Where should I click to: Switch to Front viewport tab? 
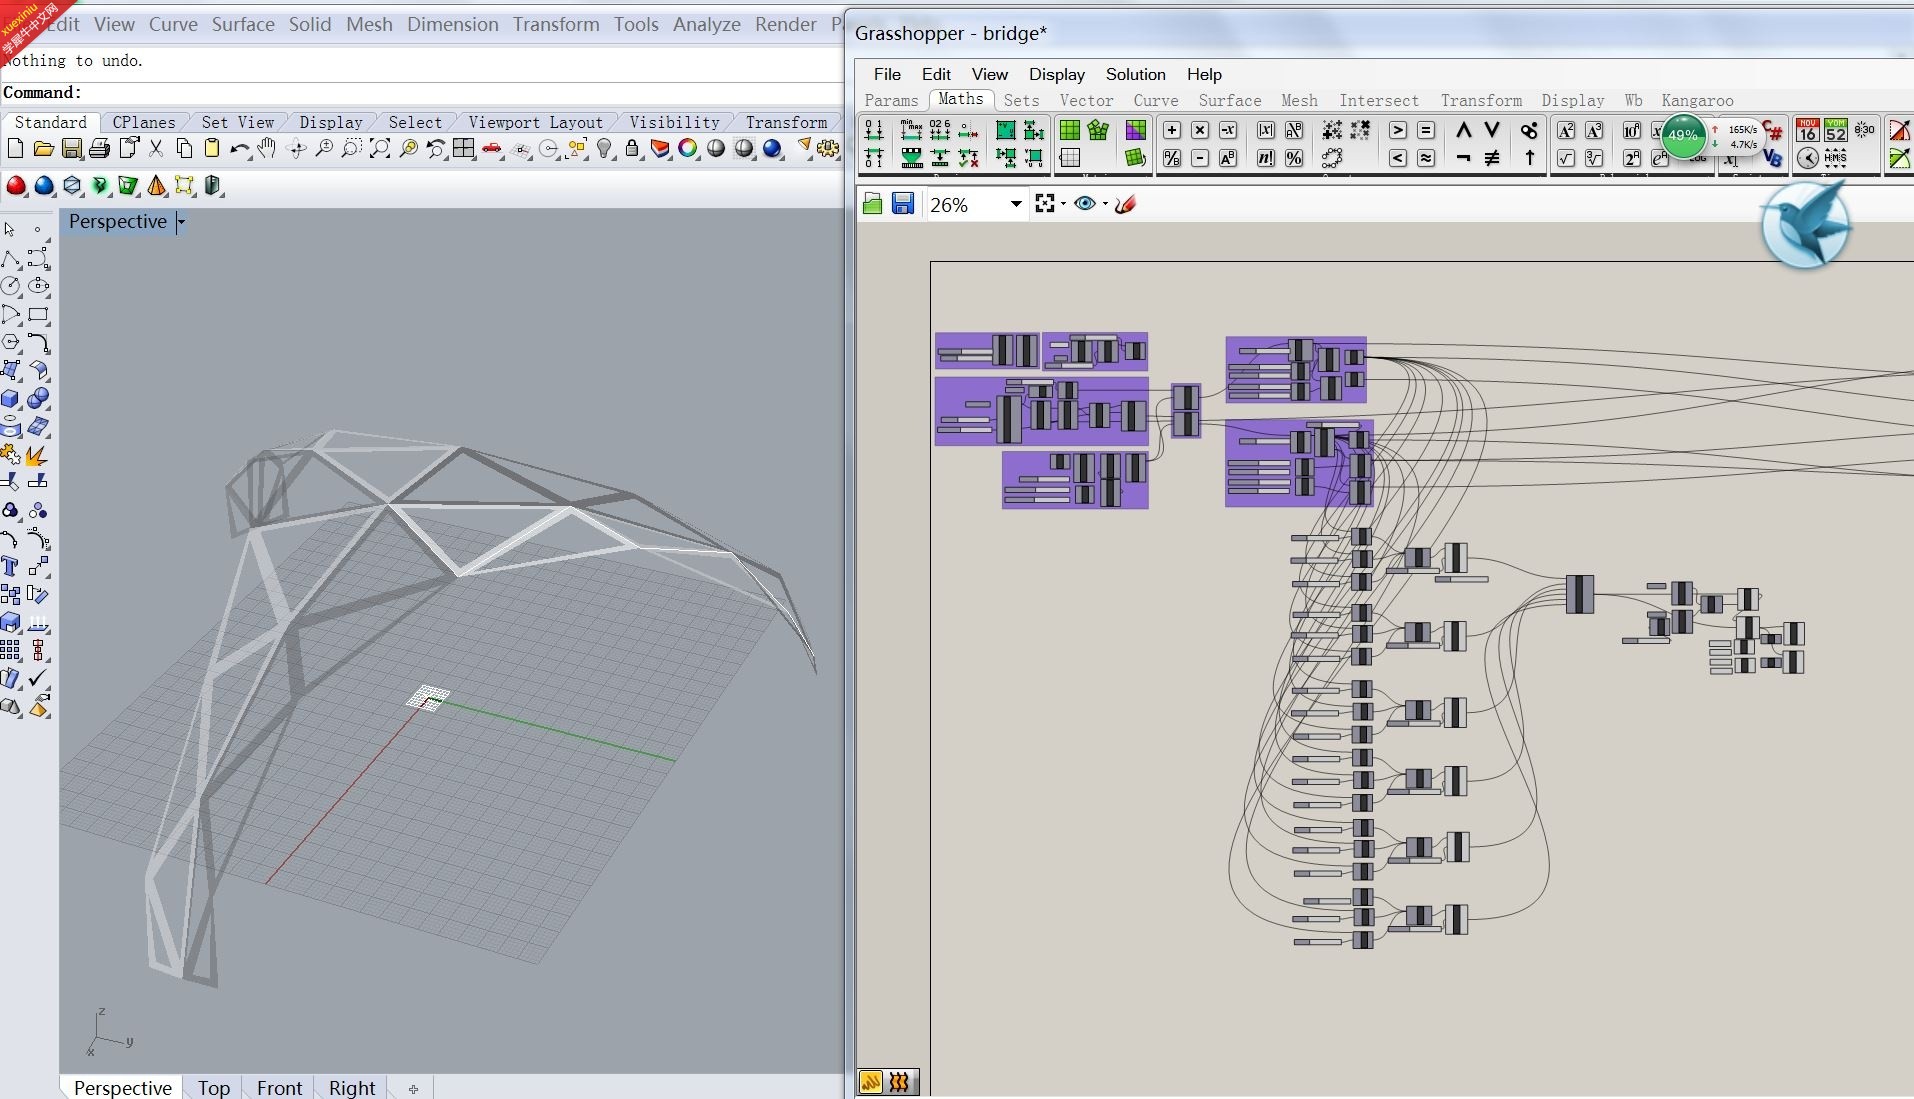(x=279, y=1088)
